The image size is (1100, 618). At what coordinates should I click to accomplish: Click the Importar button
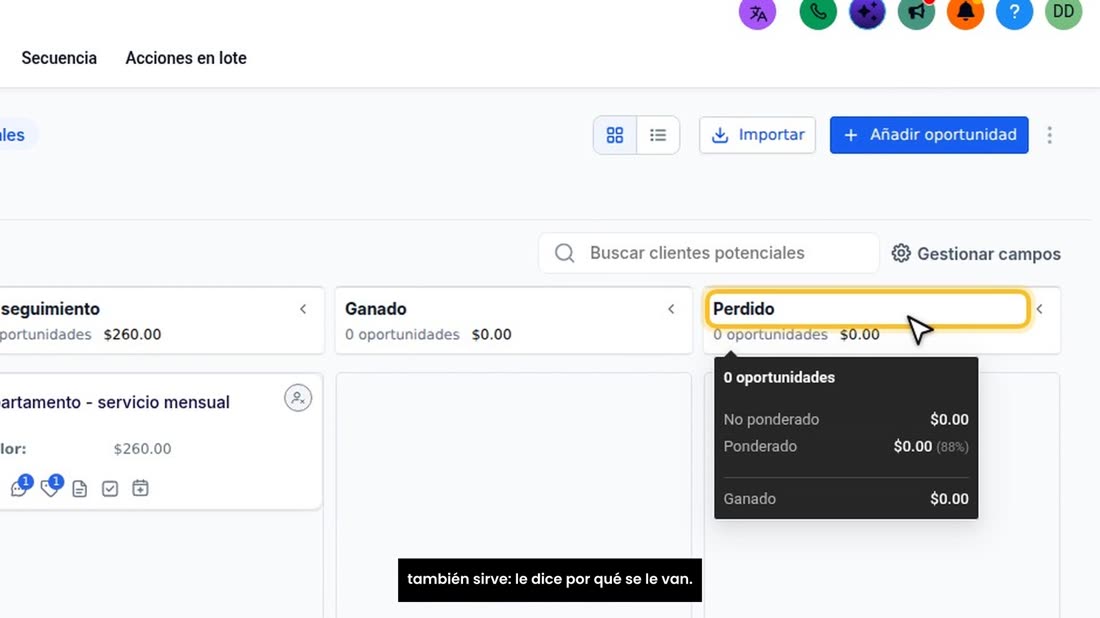click(x=758, y=135)
